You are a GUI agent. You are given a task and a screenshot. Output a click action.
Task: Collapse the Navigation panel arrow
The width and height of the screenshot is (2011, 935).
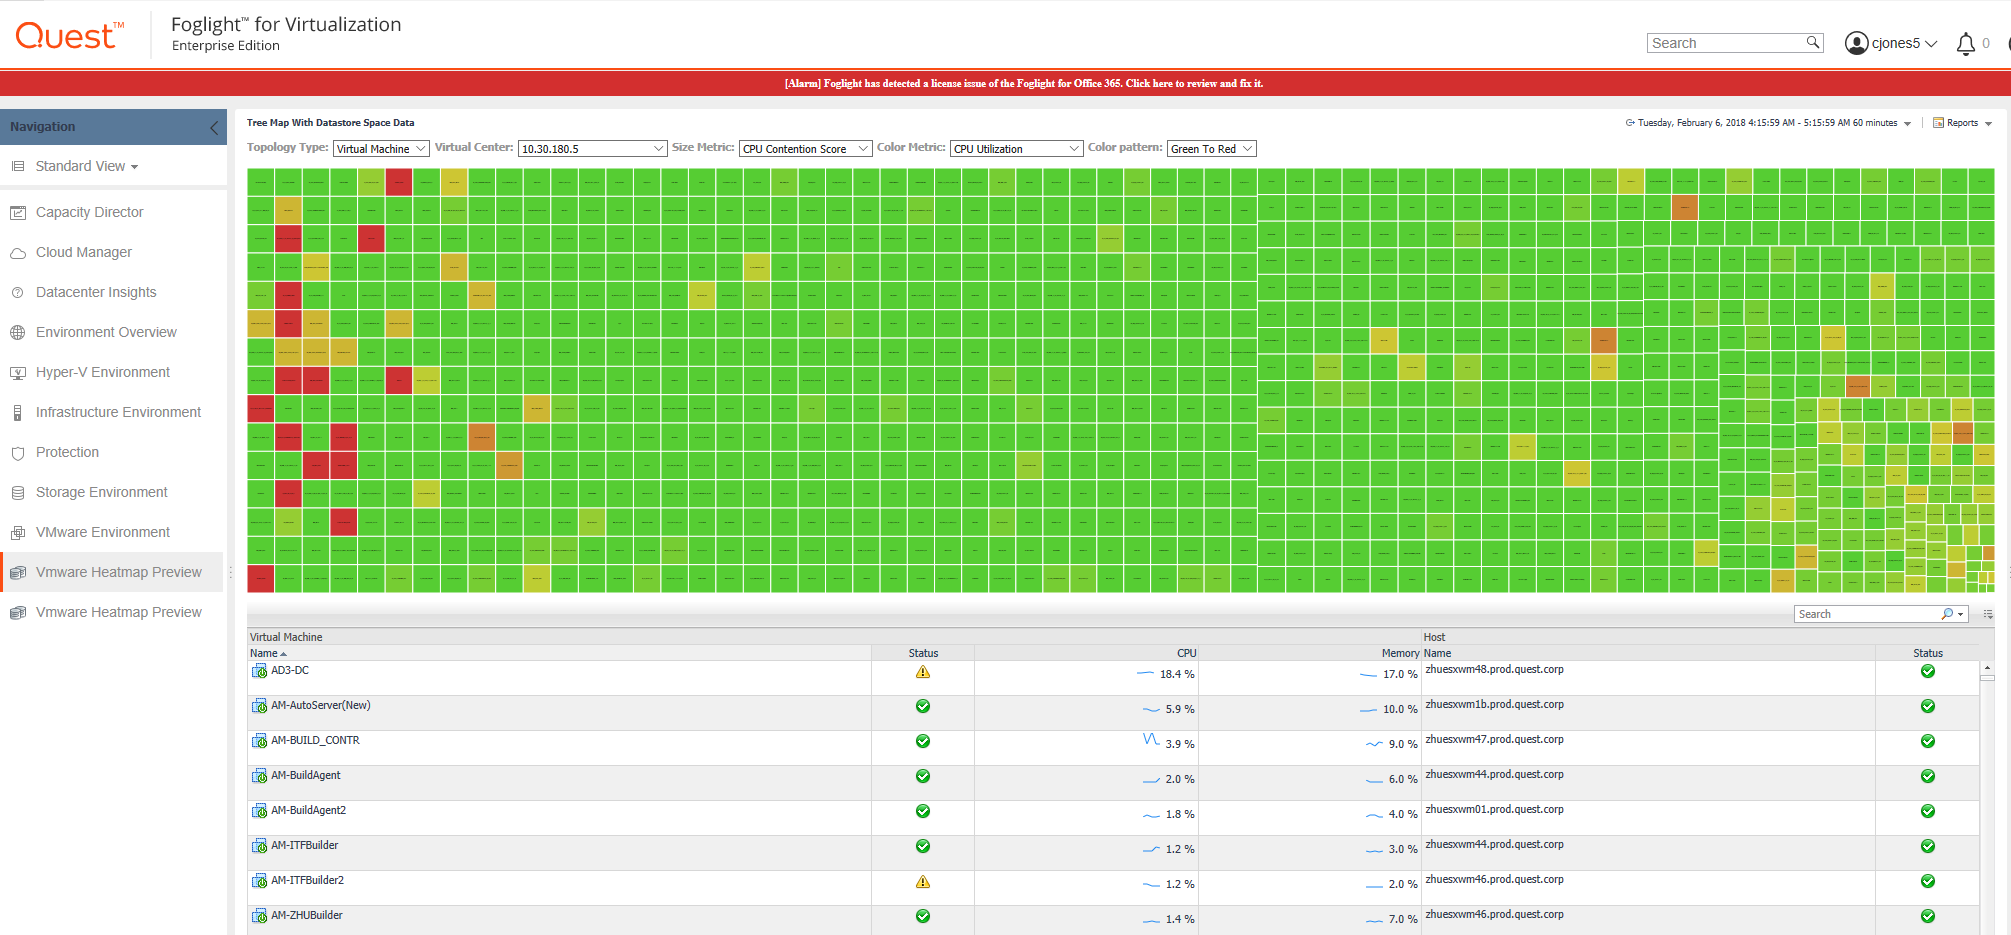pos(213,127)
